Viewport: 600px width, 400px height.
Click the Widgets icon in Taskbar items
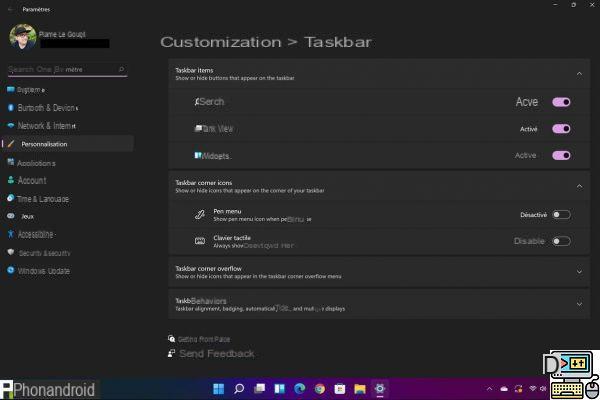tap(198, 155)
